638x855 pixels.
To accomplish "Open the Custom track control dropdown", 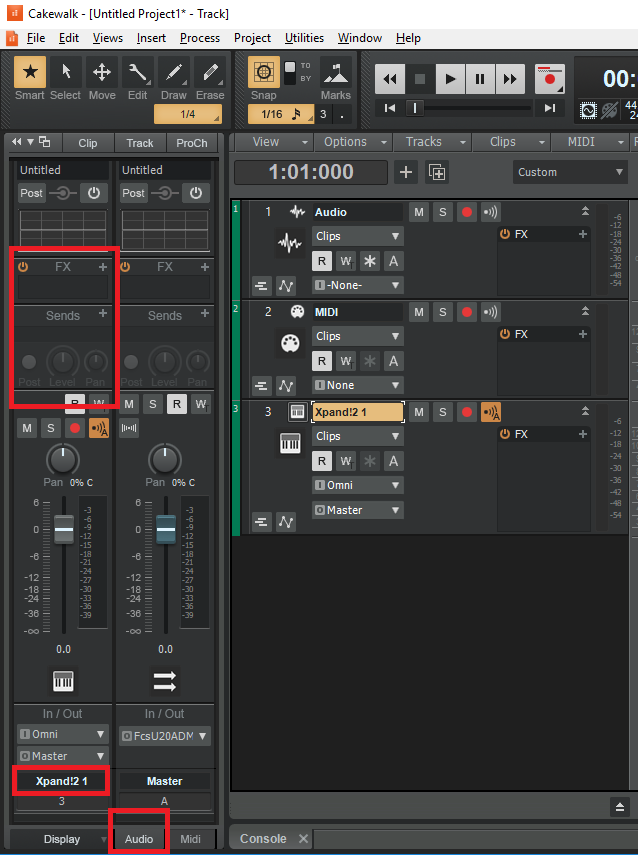I will coord(567,172).
